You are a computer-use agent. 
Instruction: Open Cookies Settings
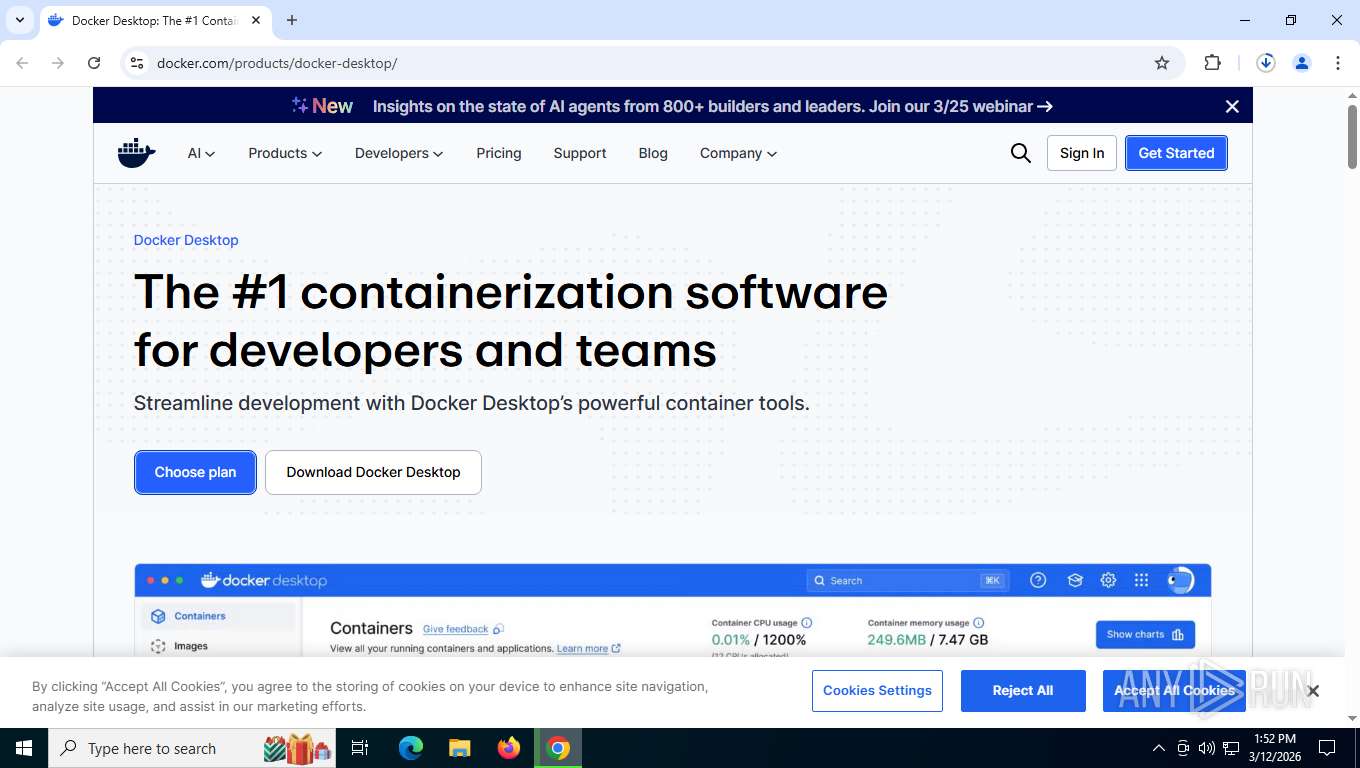877,691
